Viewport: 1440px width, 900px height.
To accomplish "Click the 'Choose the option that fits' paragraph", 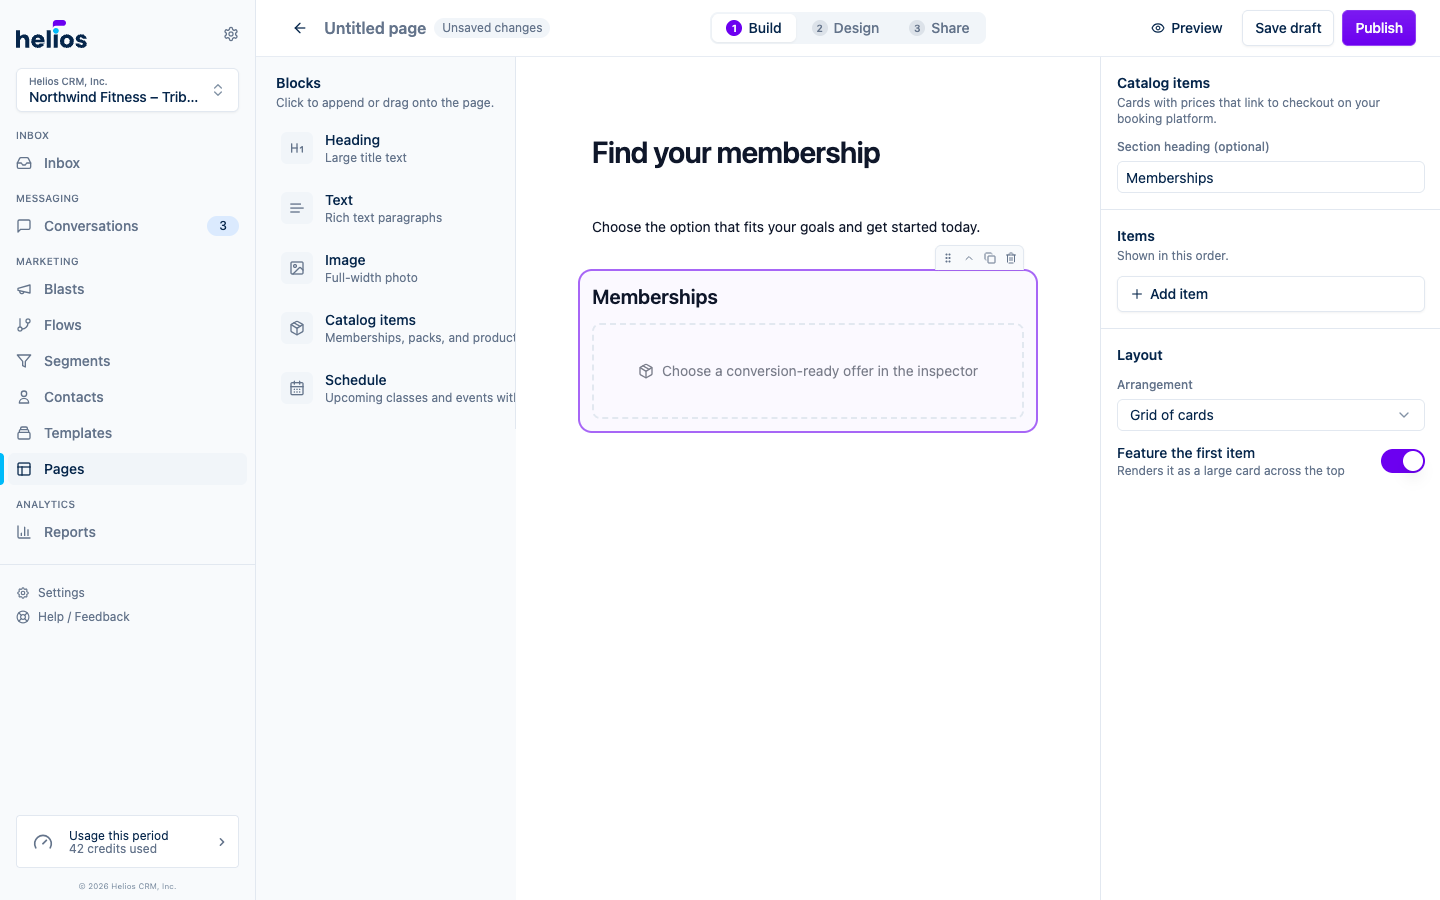I will click(786, 227).
